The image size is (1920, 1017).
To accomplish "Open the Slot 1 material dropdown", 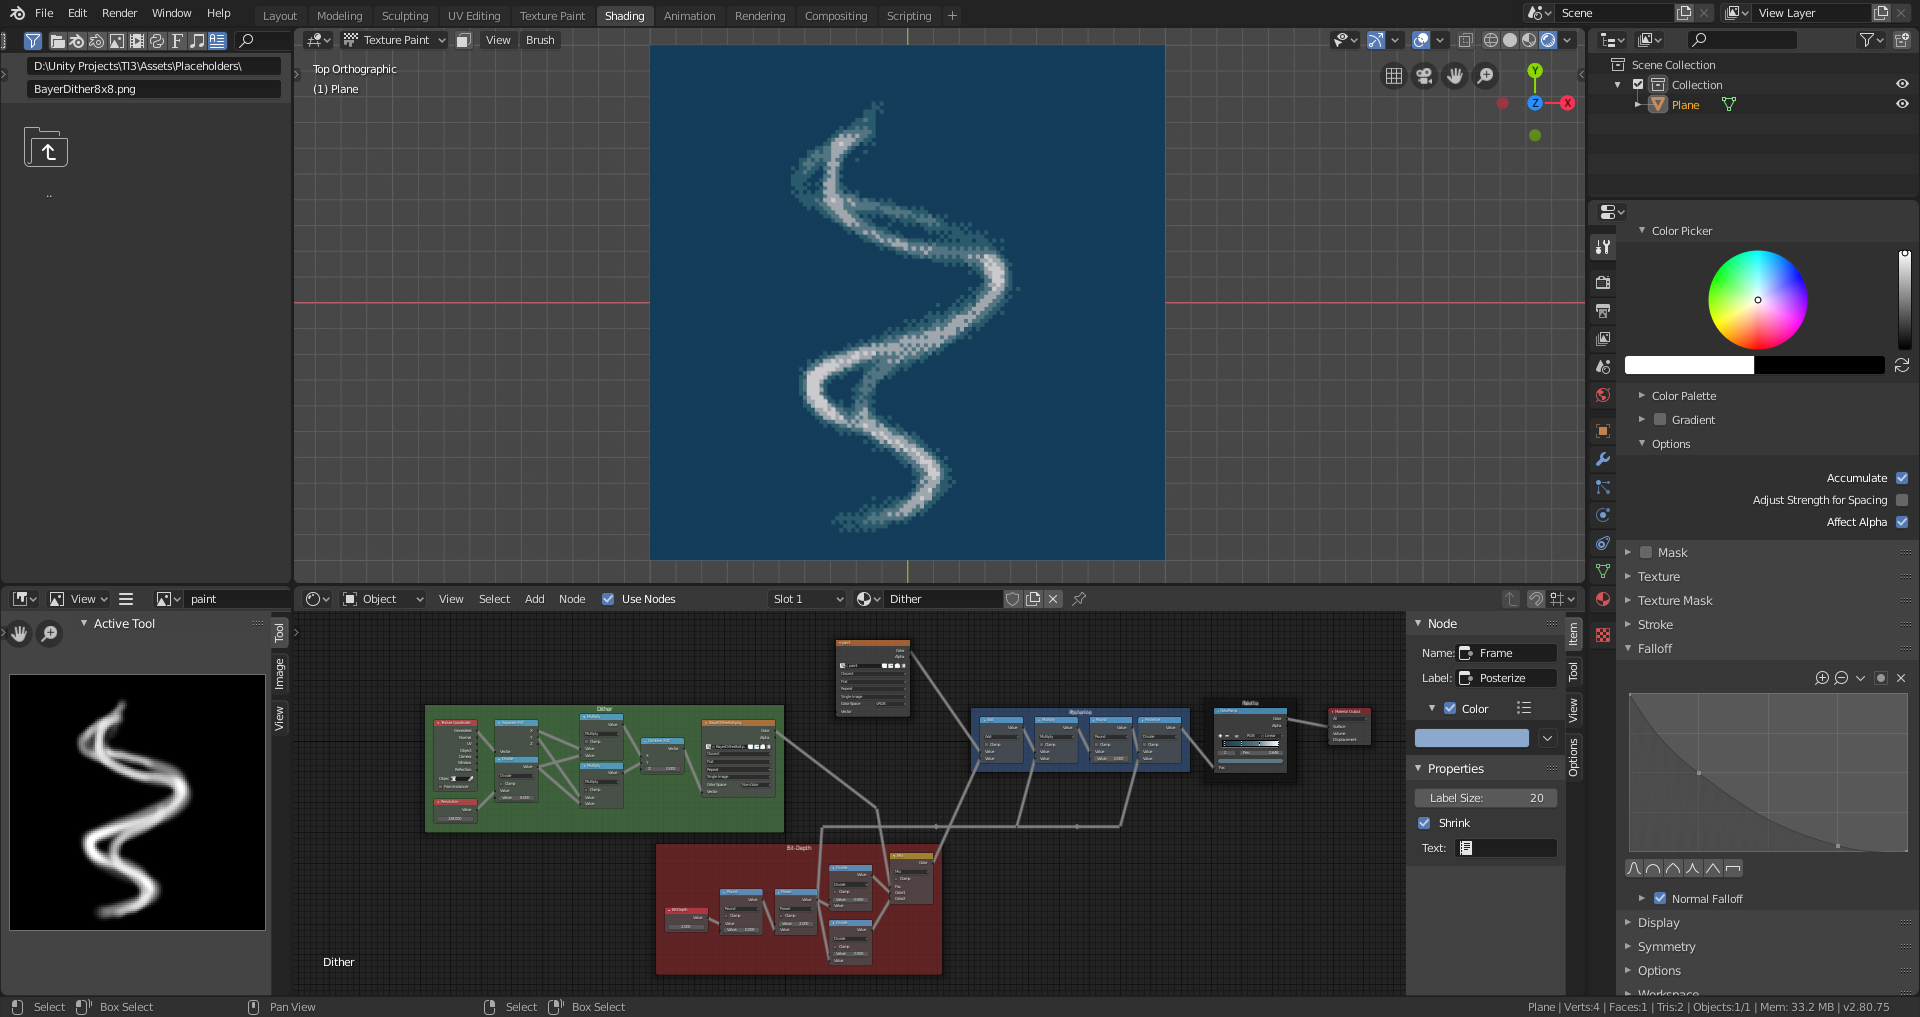I will pos(808,599).
